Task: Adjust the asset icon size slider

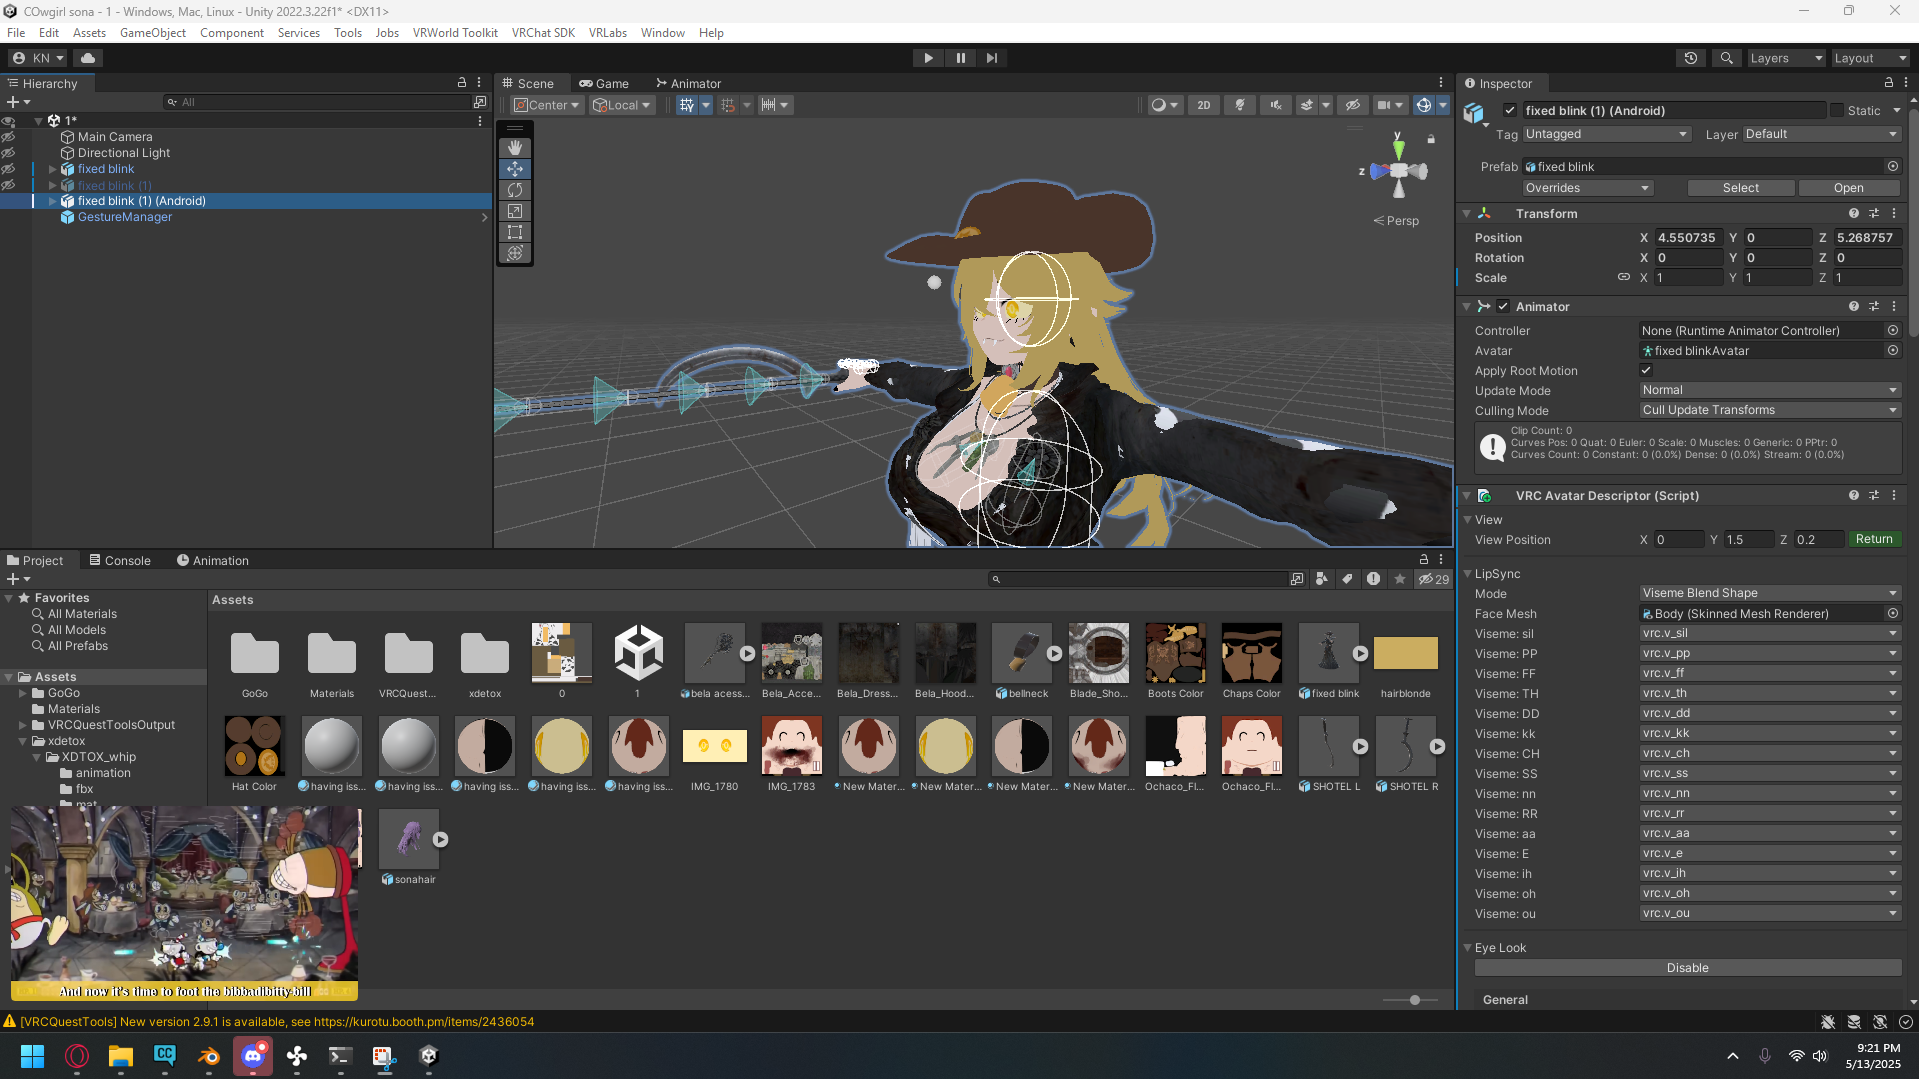Action: [x=1414, y=1000]
